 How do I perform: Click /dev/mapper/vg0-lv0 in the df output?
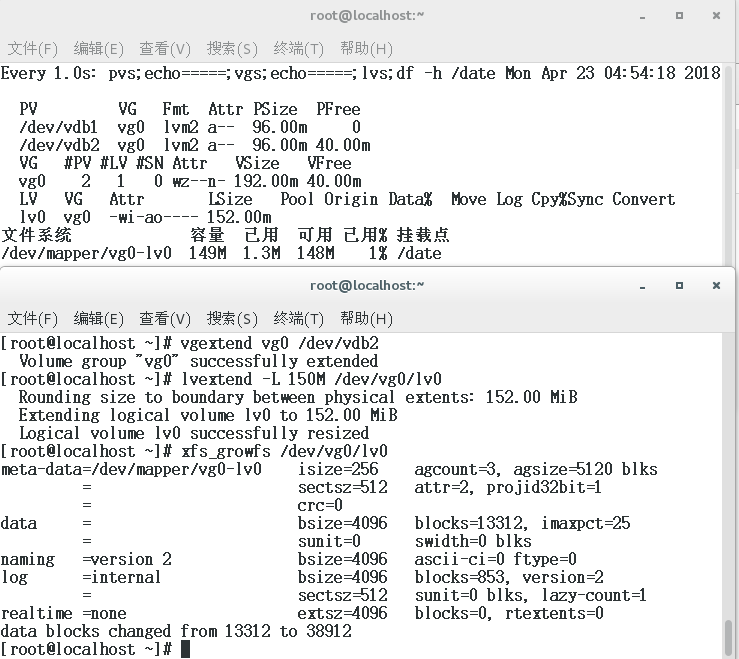pyautogui.click(x=86, y=254)
